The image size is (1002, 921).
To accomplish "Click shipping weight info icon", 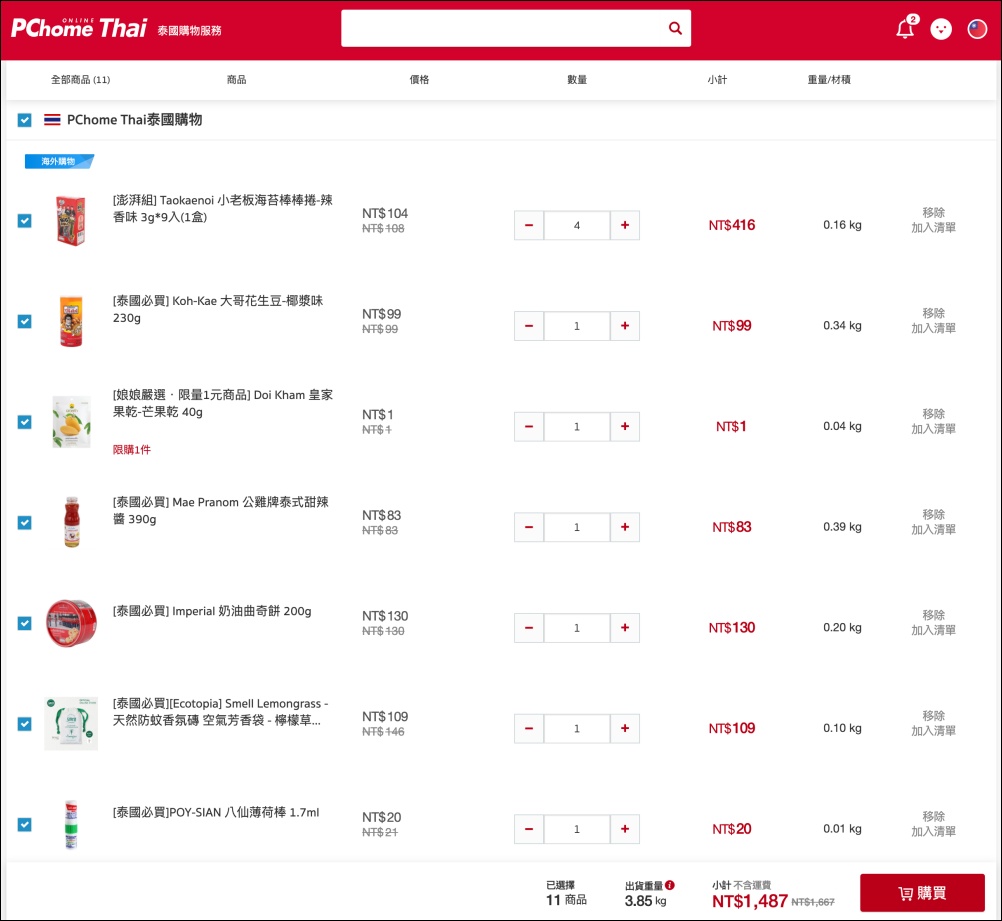I will pyautogui.click(x=670, y=885).
